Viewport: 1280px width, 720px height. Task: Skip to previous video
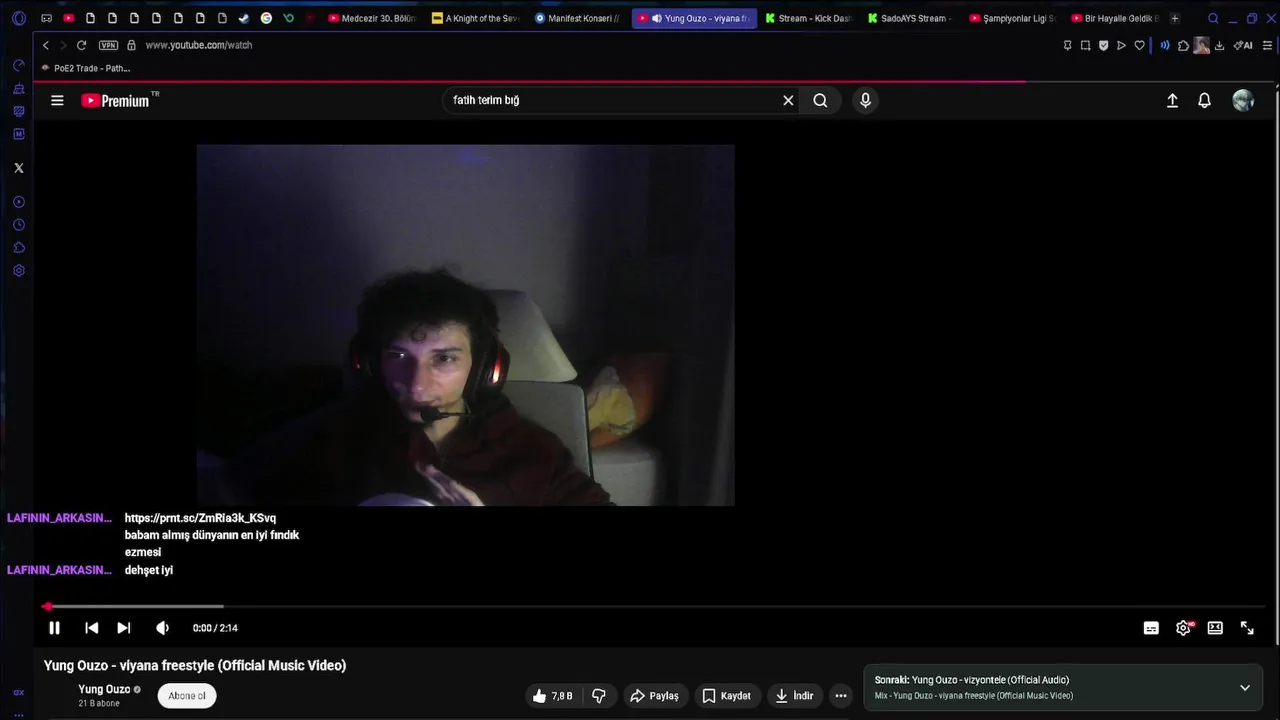click(x=91, y=628)
